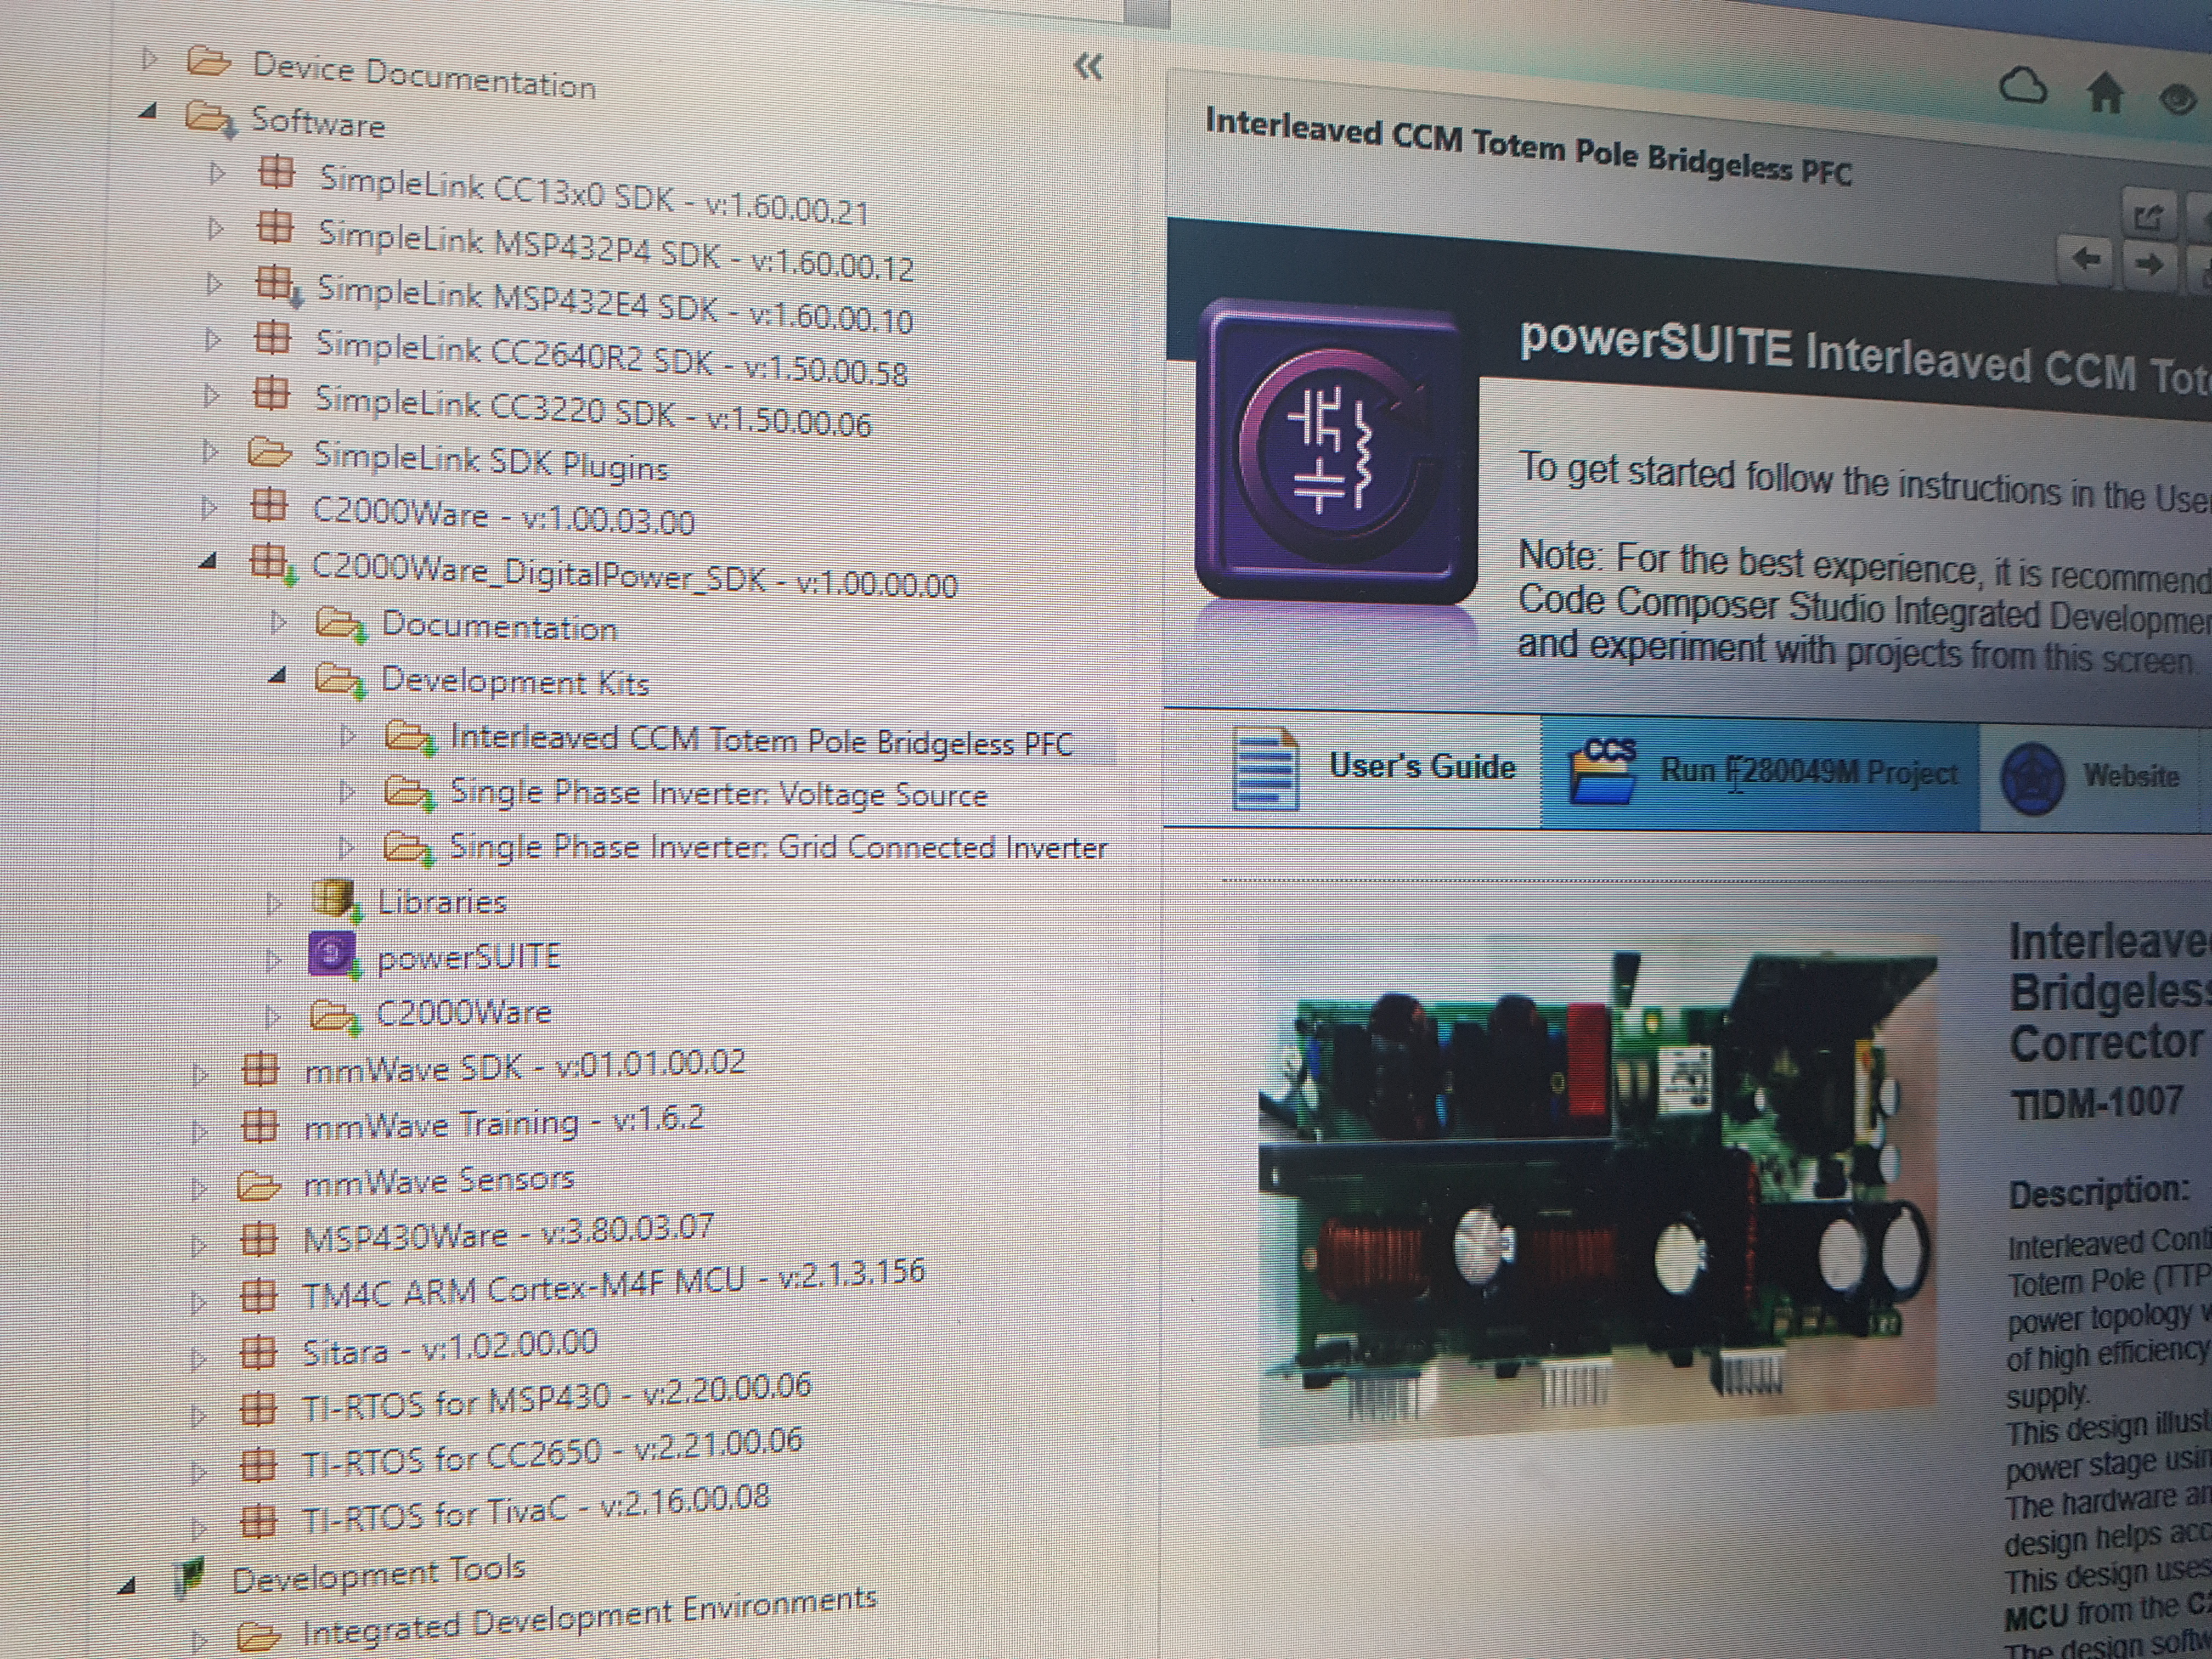The width and height of the screenshot is (2212, 1659).
Task: Collapse the tree panel with double chevron
Action: (1088, 67)
